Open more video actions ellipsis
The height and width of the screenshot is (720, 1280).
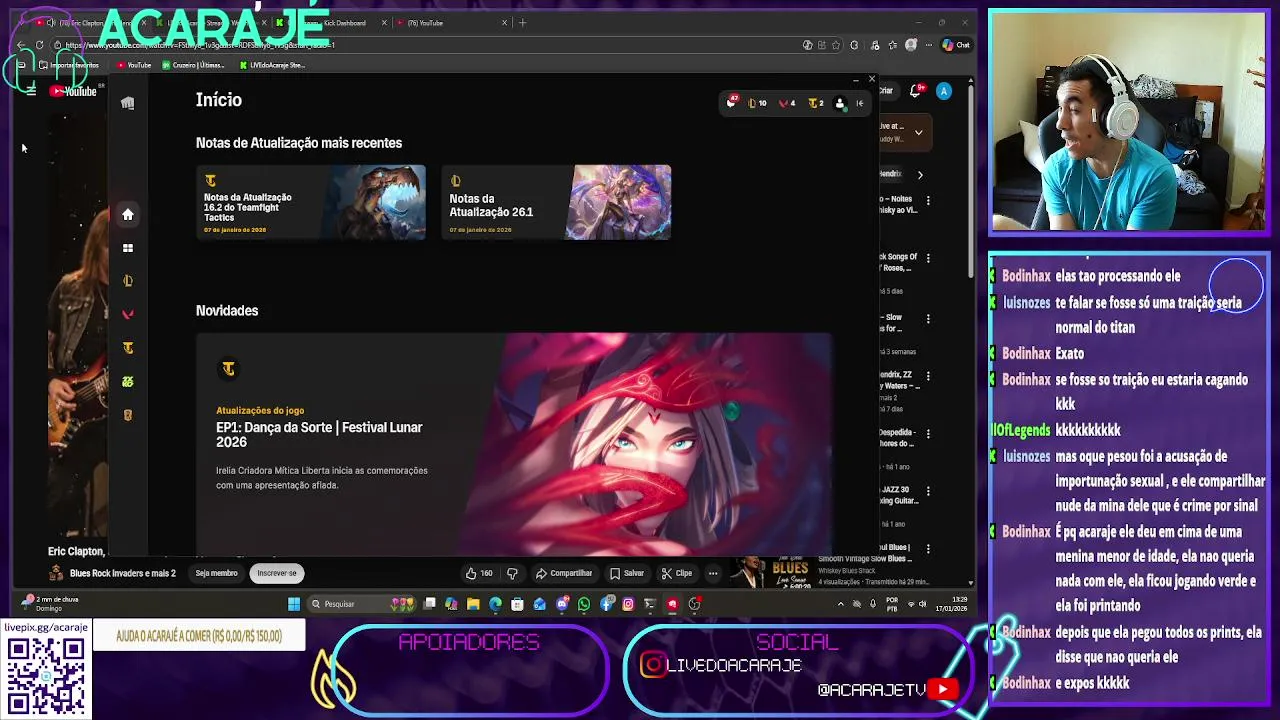click(x=713, y=573)
